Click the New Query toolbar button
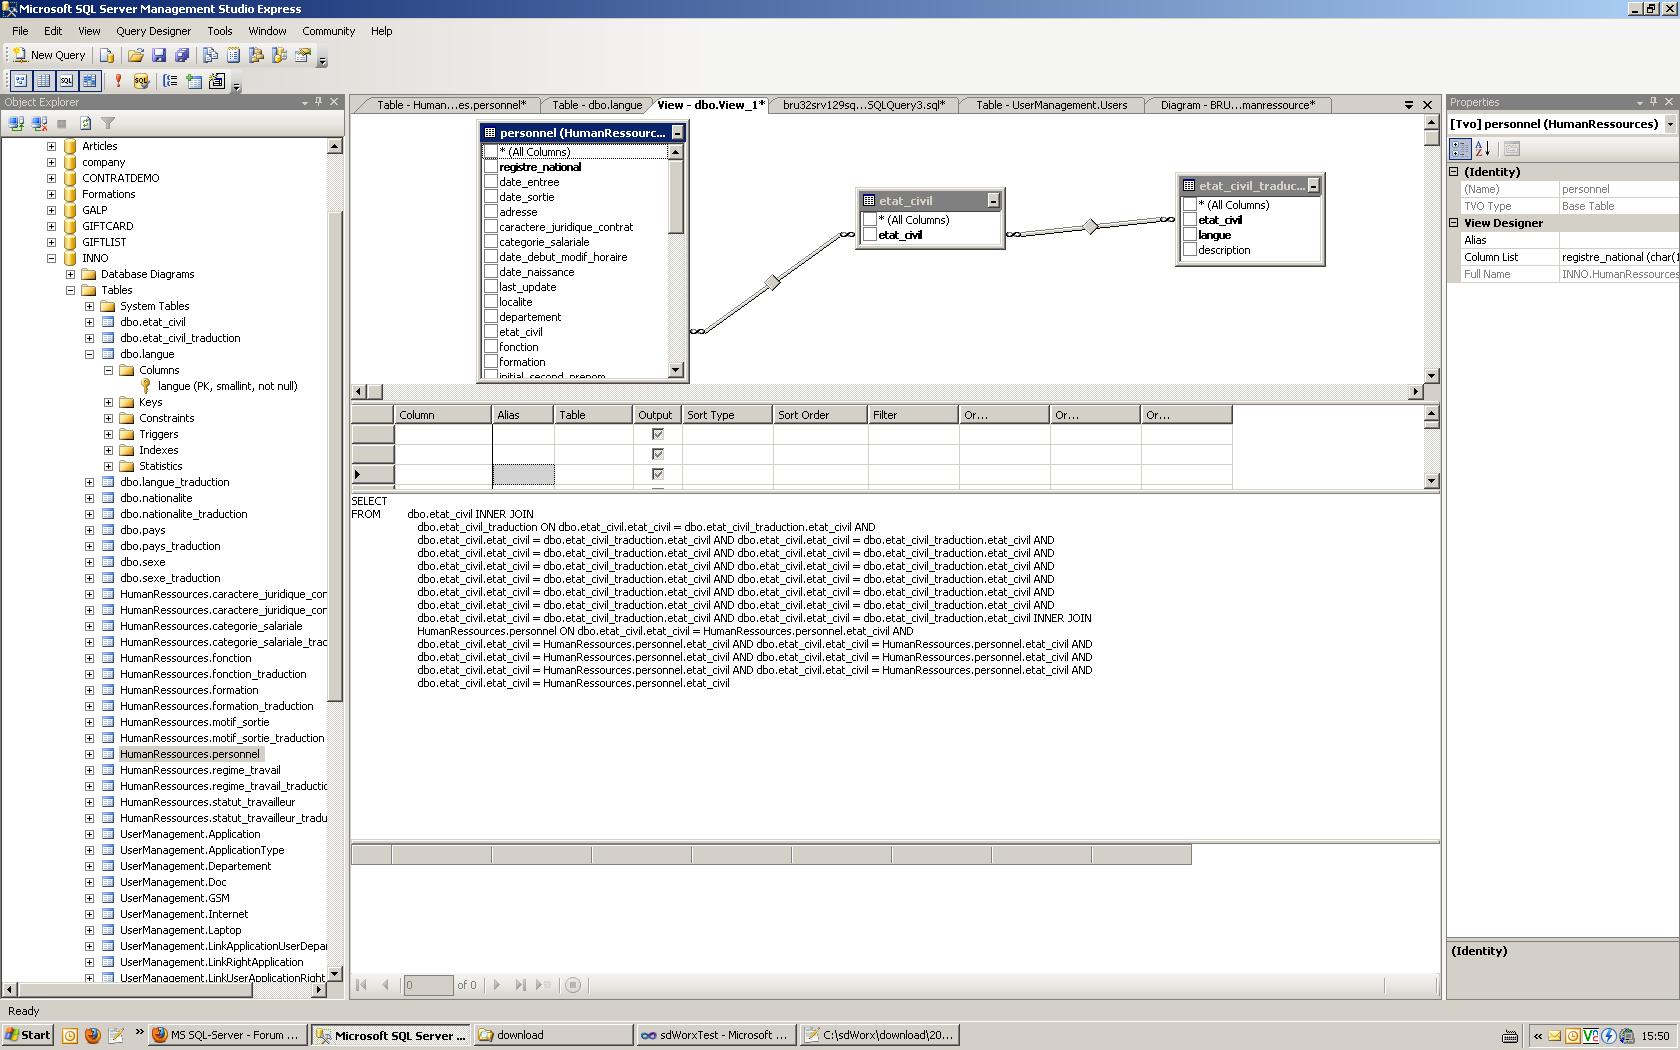Image resolution: width=1680 pixels, height=1050 pixels. [49, 56]
